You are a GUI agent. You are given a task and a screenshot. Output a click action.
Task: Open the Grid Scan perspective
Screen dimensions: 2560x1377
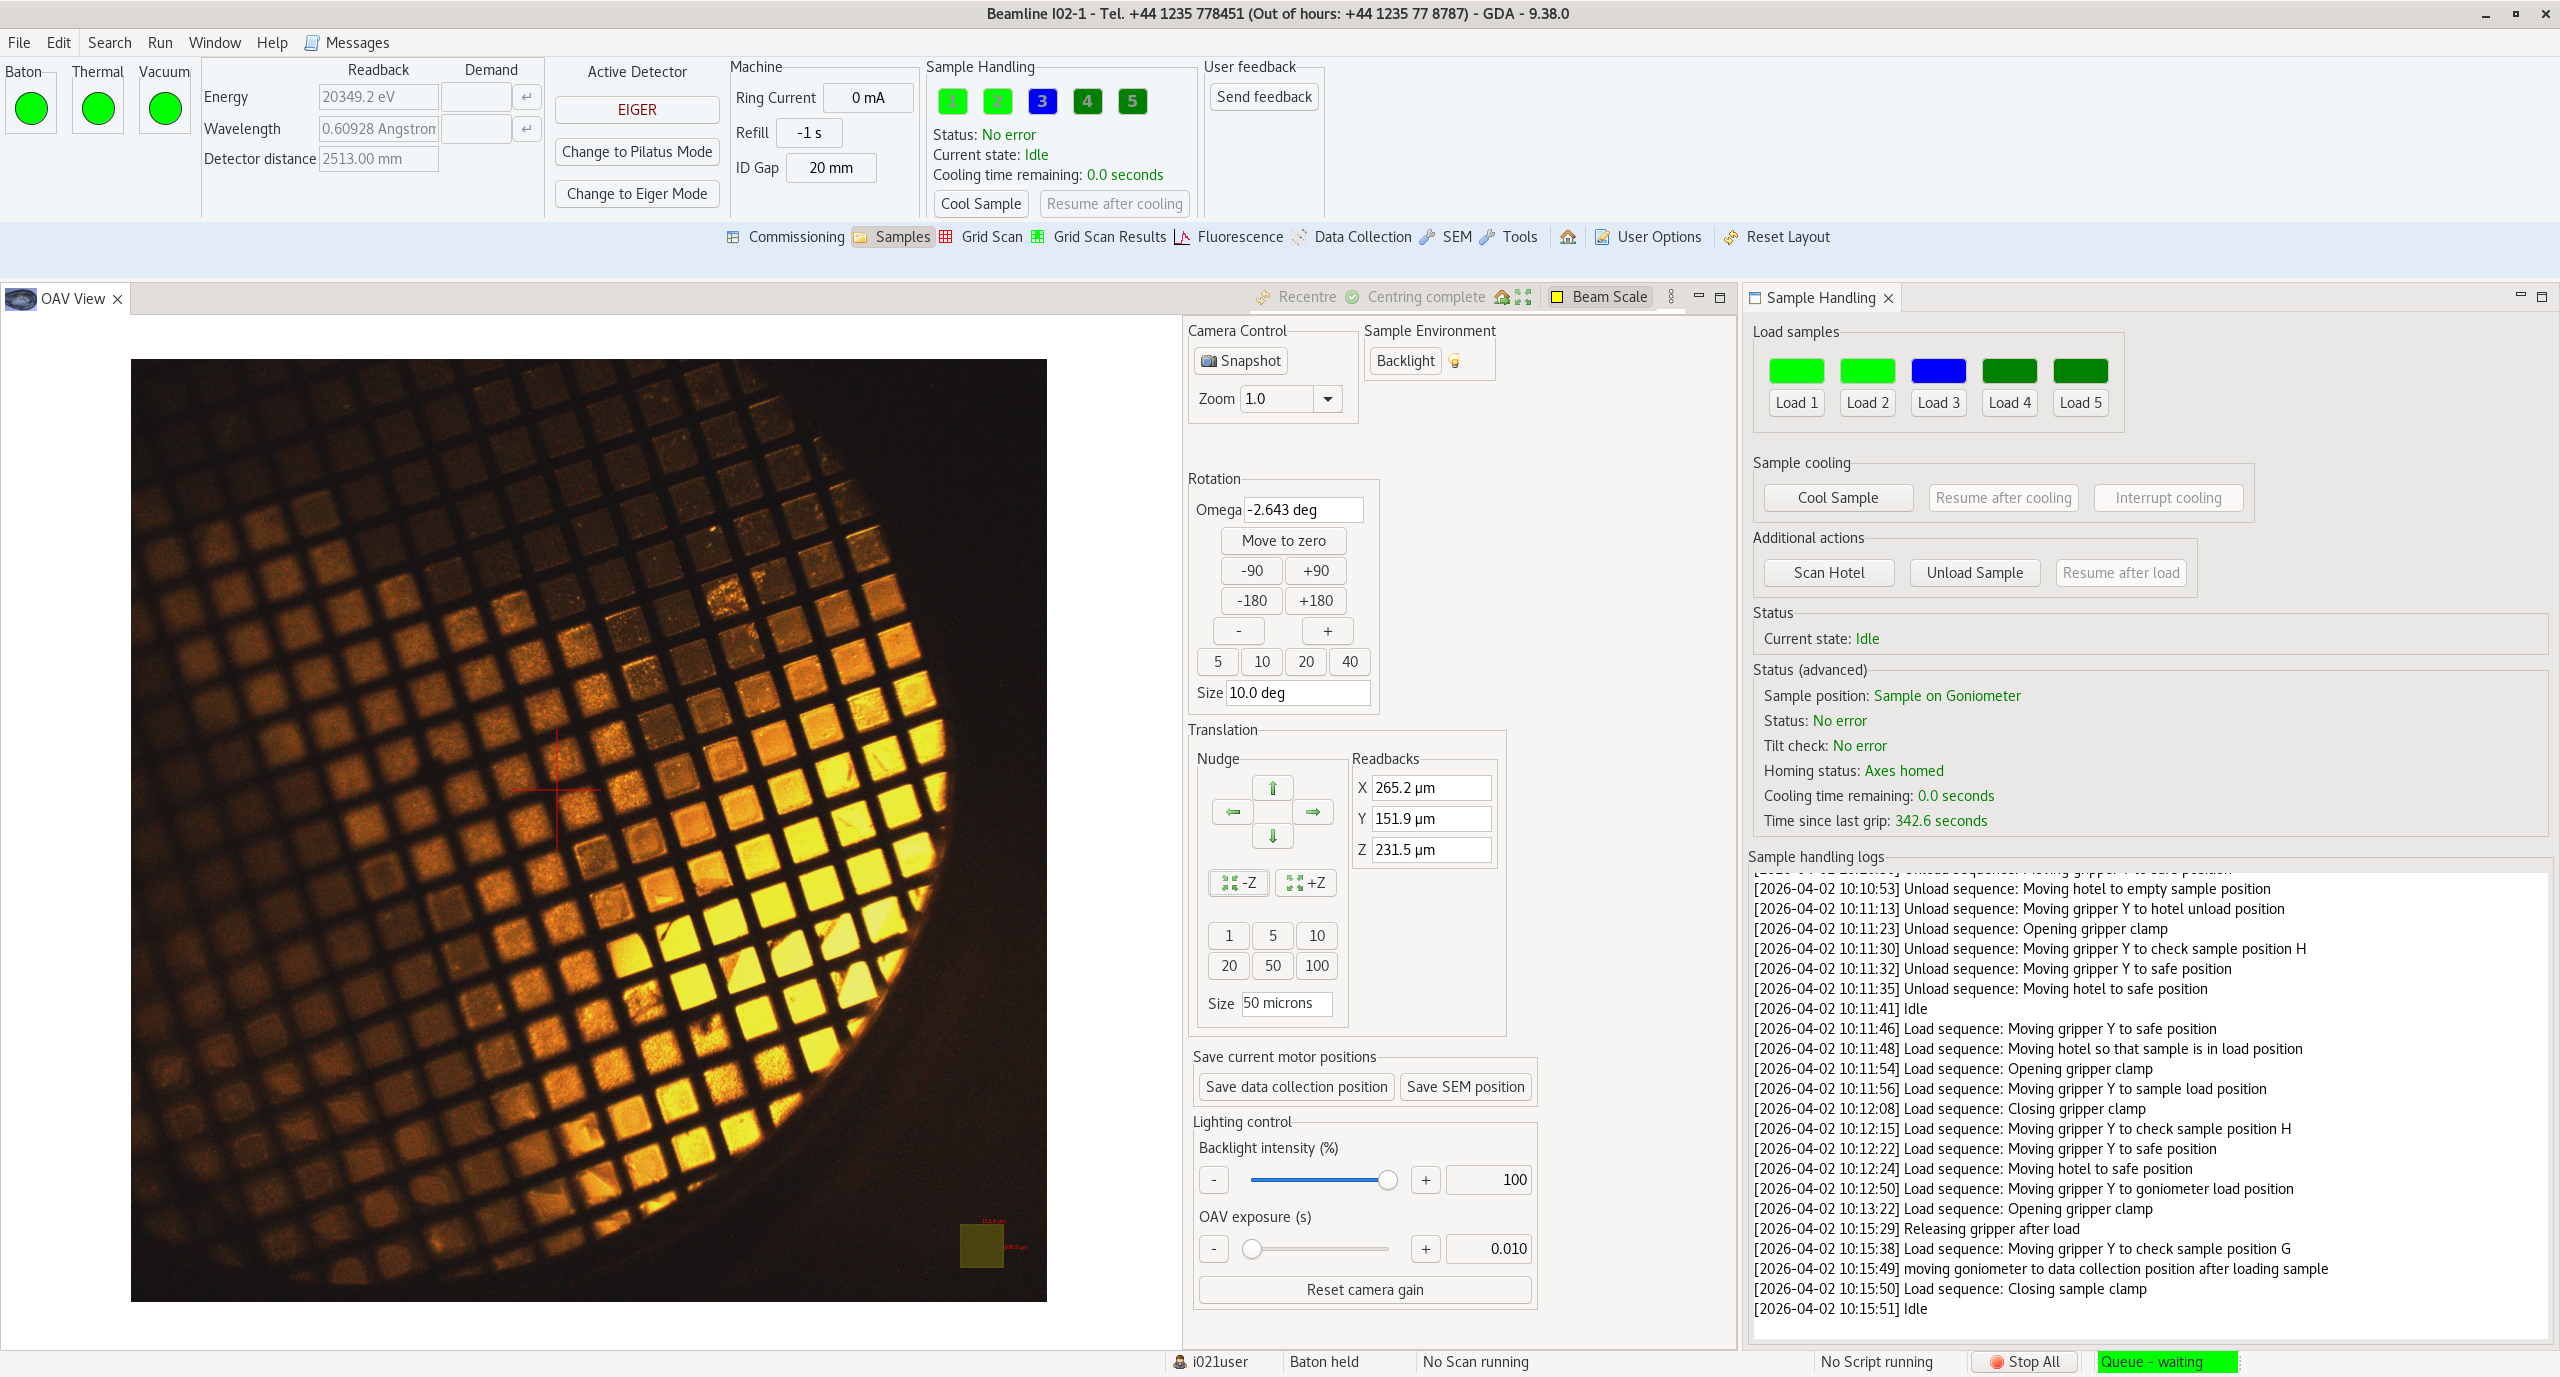pos(981,237)
